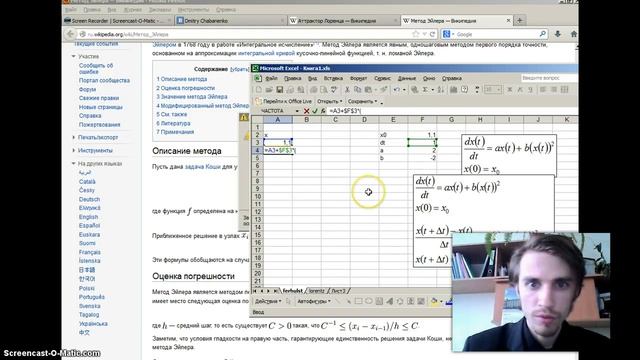The width and height of the screenshot is (640, 360).
Task: Confirm formula with green checkmark
Action: [x=315, y=111]
